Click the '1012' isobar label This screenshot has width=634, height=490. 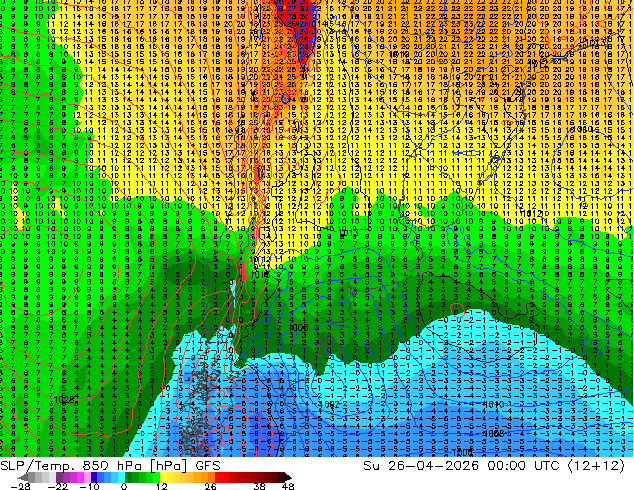[x=531, y=213]
